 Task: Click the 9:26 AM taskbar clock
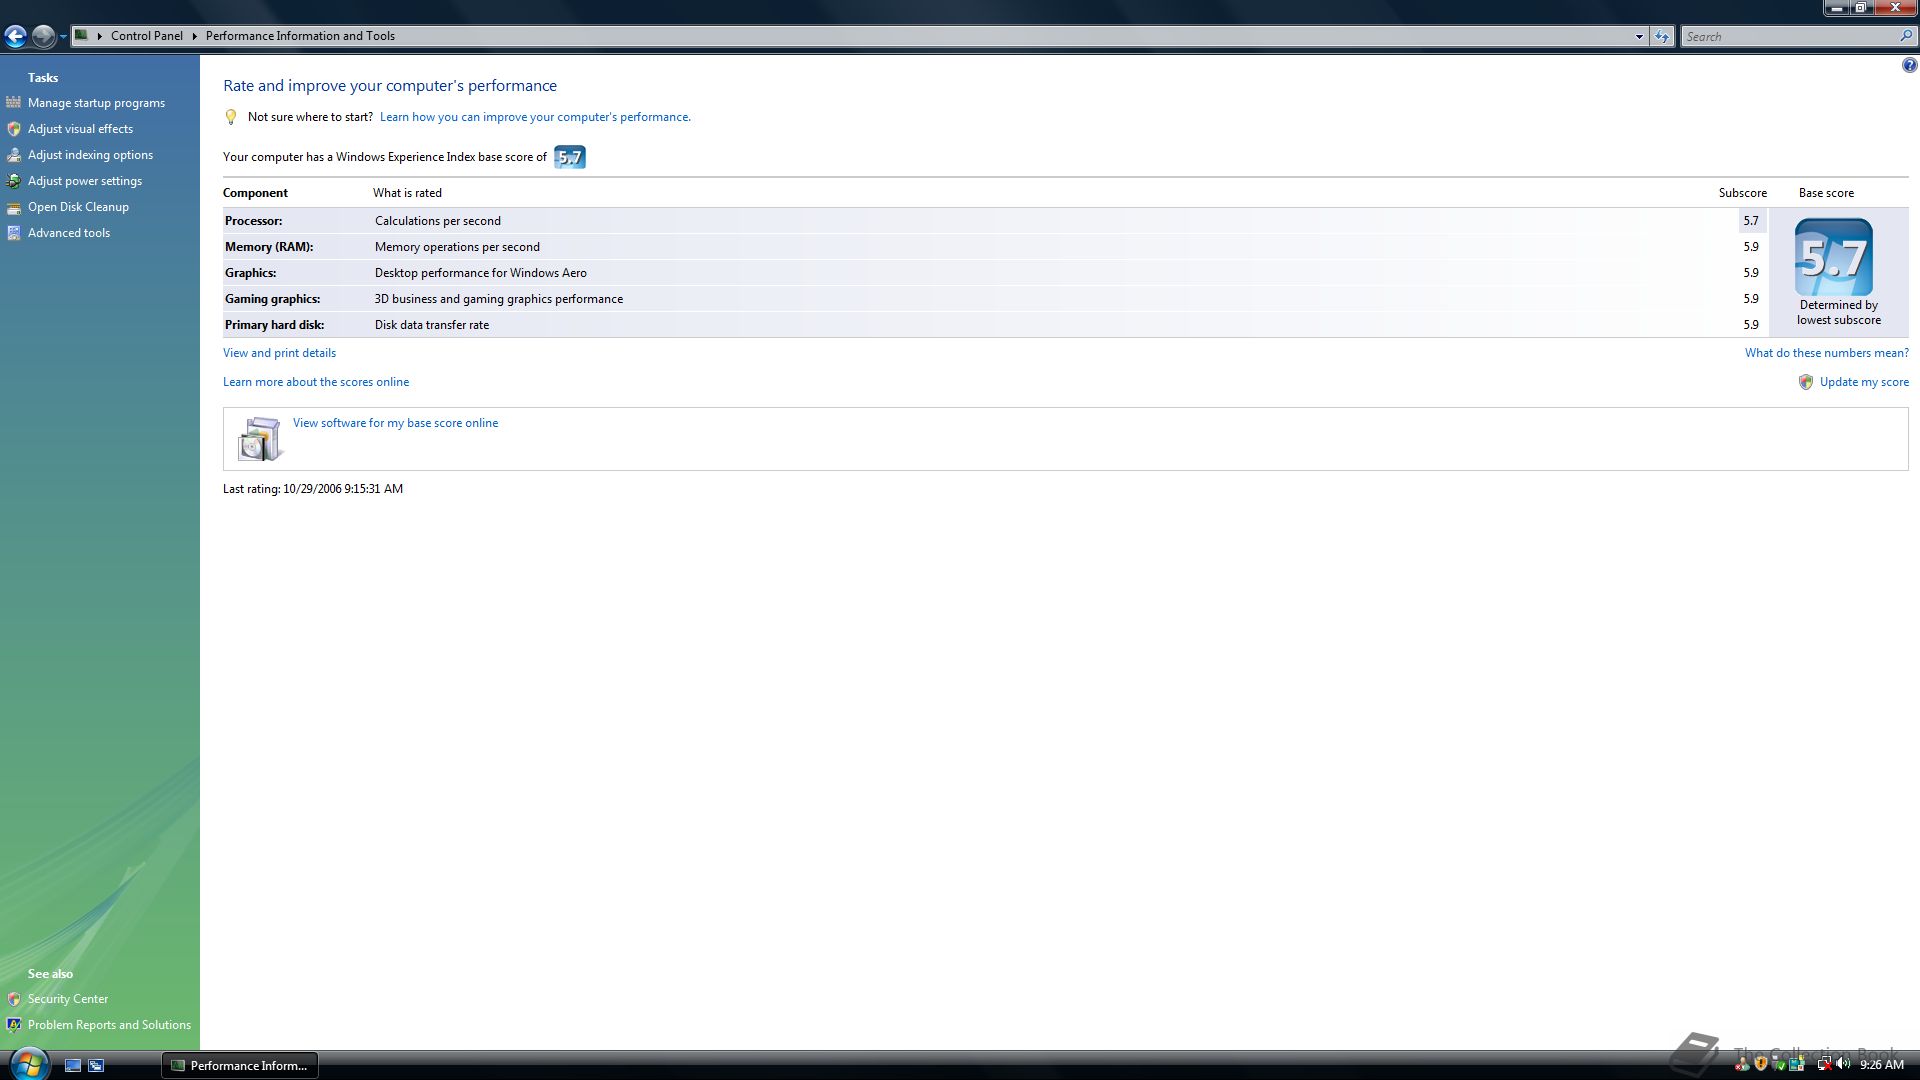click(x=1882, y=1065)
